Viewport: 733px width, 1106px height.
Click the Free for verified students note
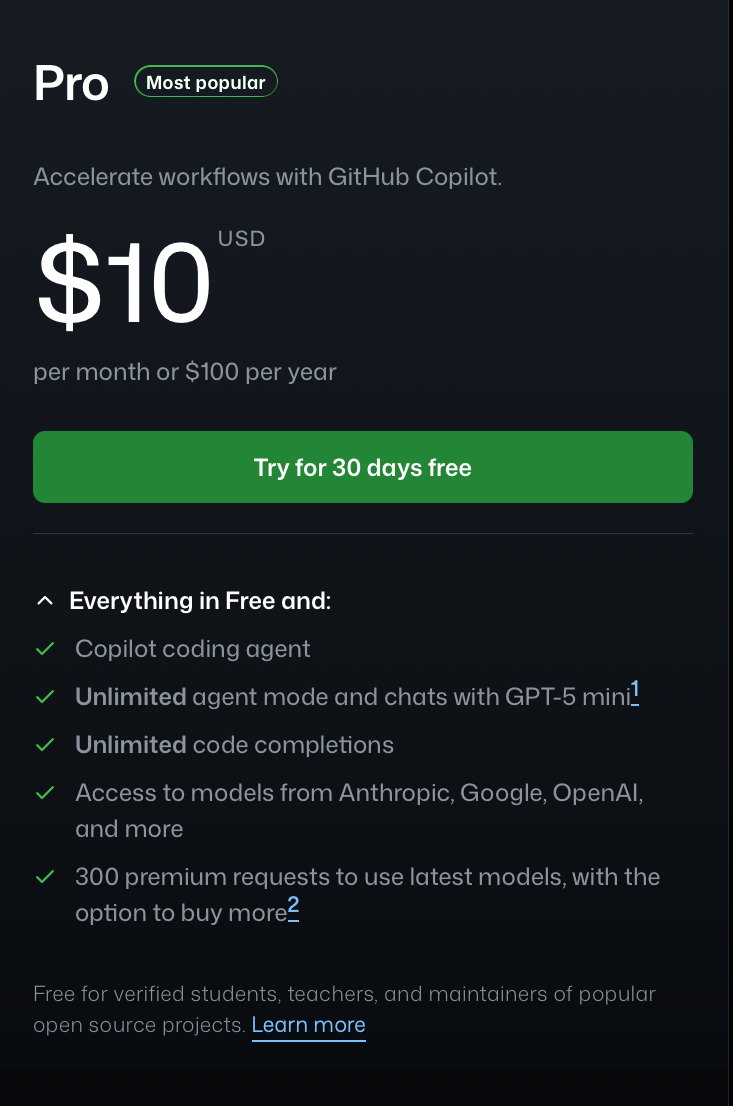[344, 995]
